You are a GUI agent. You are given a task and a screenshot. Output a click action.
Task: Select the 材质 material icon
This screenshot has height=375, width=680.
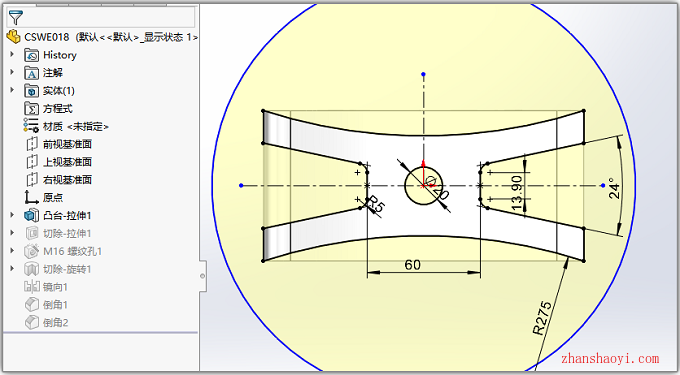click(31, 126)
